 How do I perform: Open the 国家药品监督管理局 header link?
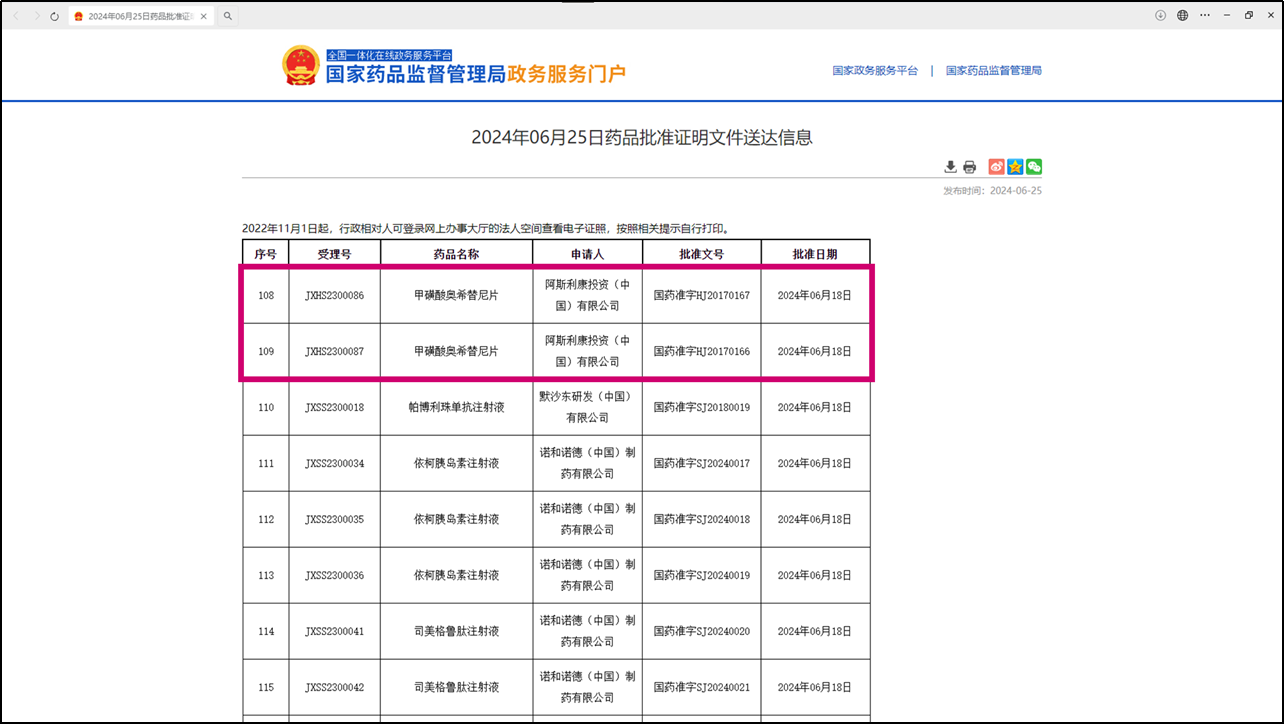click(994, 71)
